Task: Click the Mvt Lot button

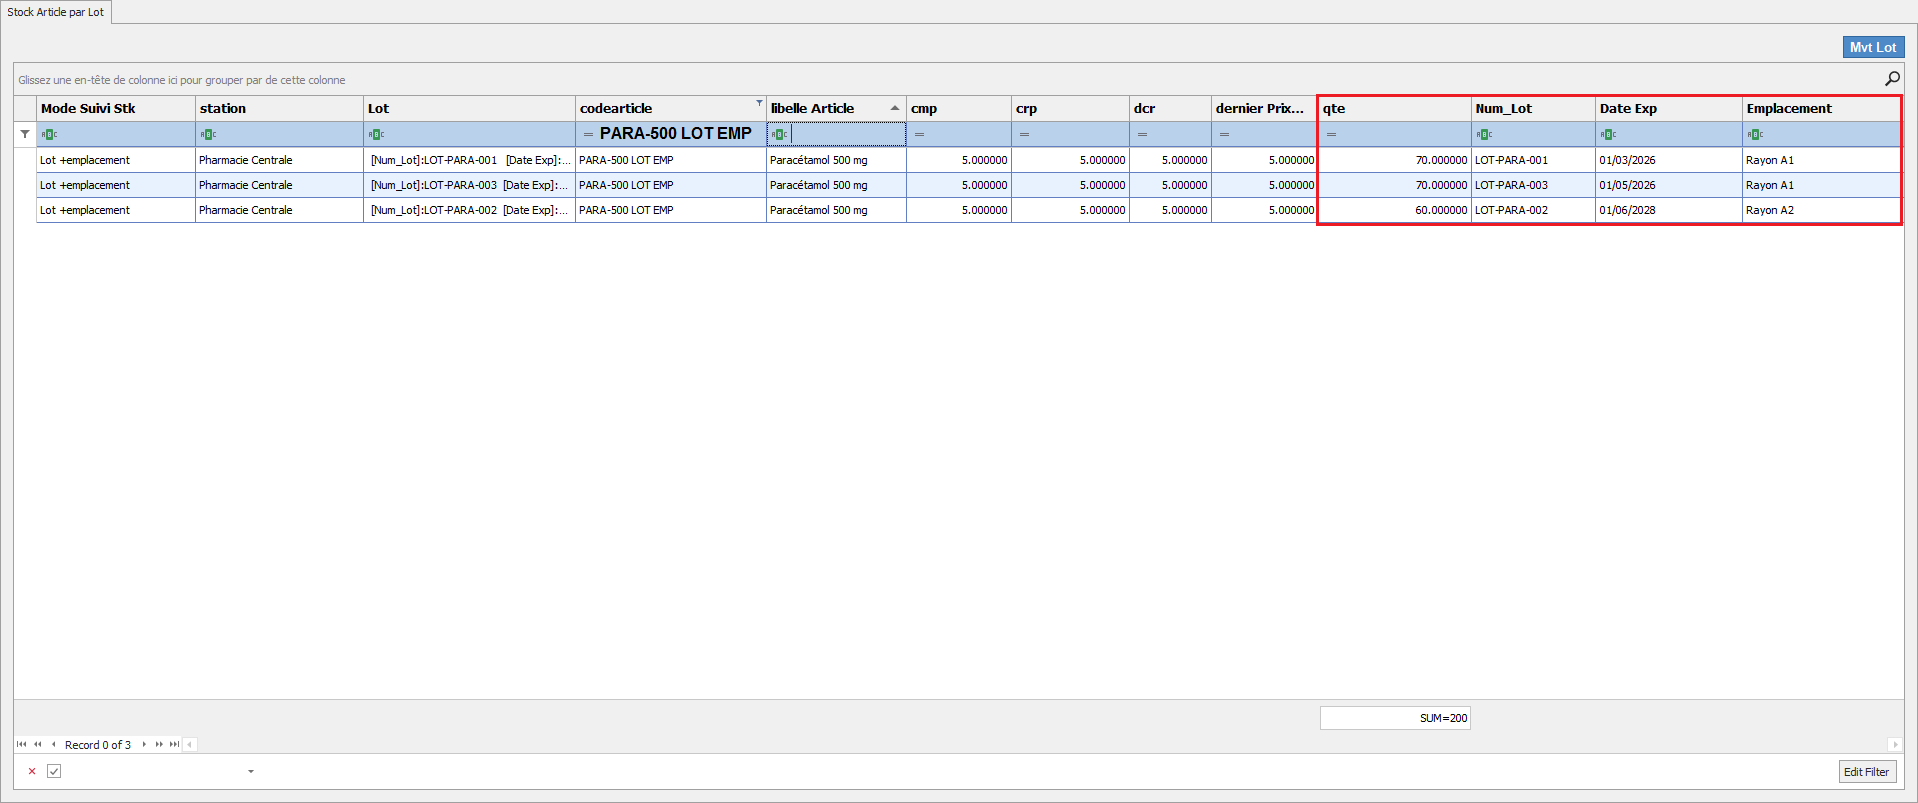Action: pyautogui.click(x=1872, y=47)
